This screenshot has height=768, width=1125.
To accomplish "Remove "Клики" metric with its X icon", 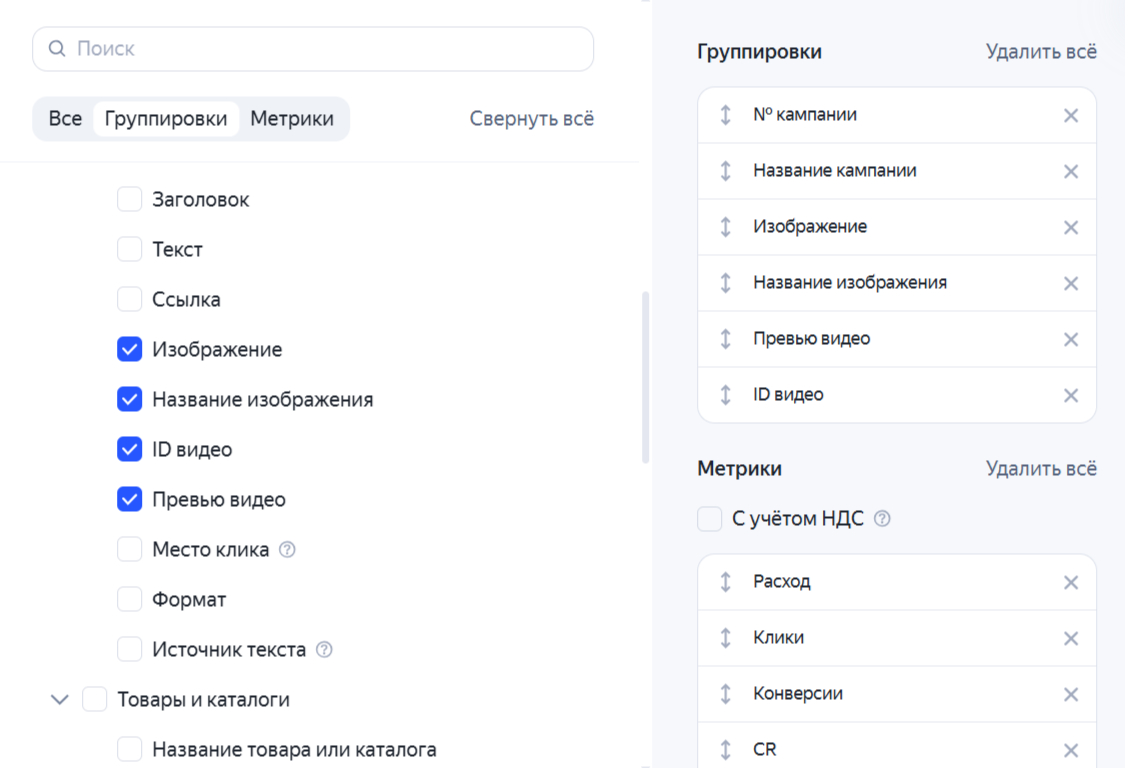I will point(1070,637).
